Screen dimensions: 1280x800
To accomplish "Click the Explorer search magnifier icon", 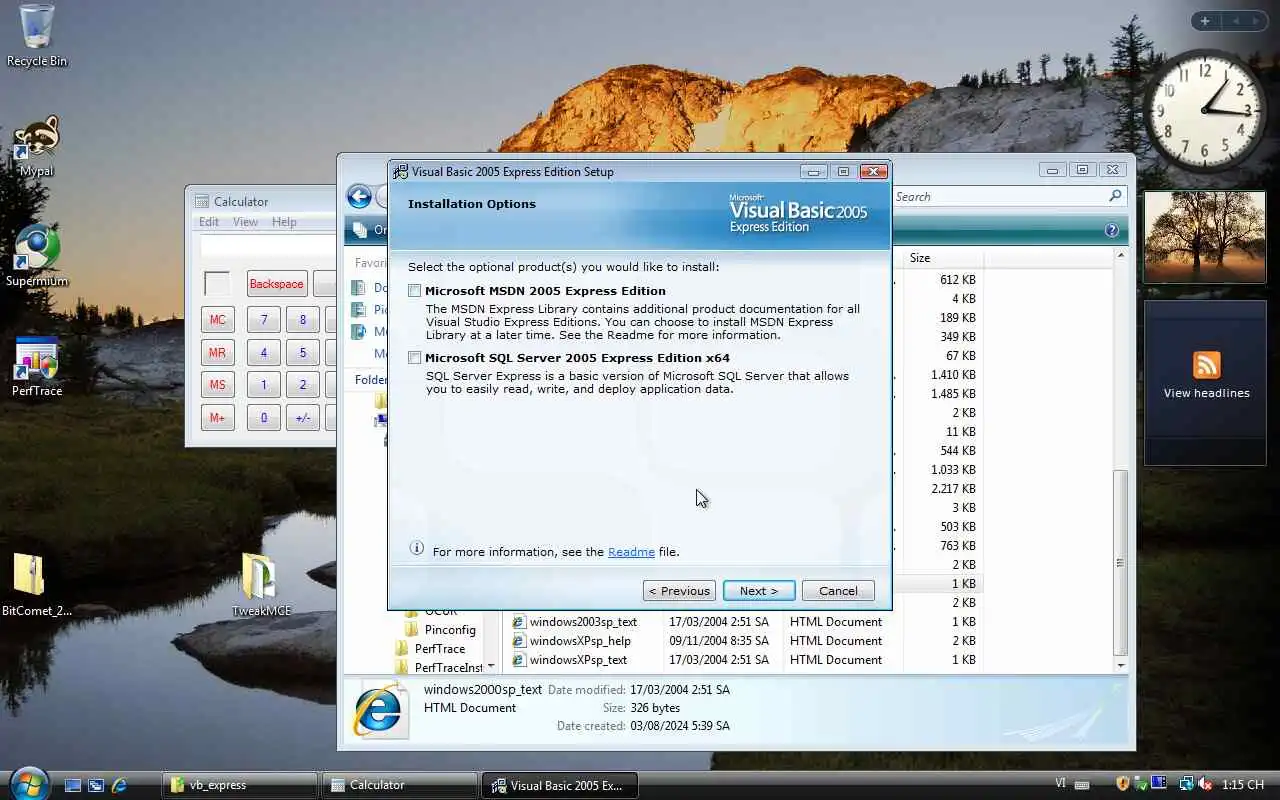I will pyautogui.click(x=1115, y=197).
